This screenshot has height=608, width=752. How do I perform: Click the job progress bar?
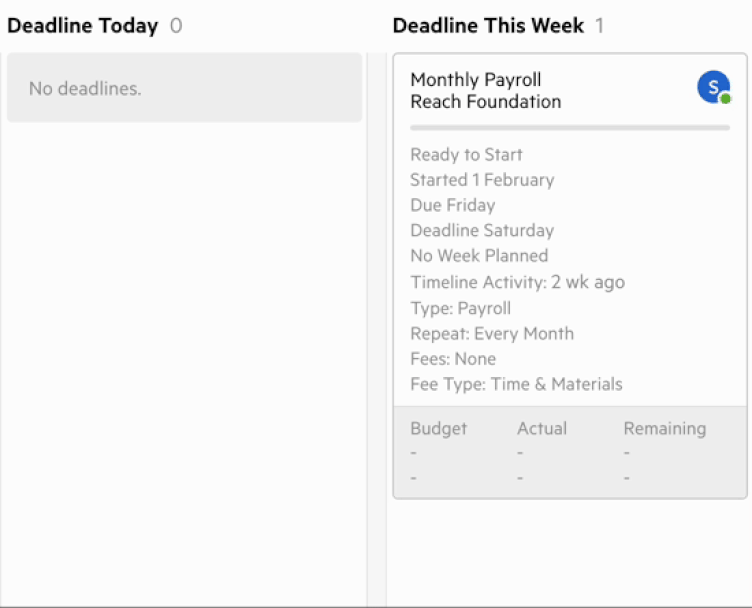(x=569, y=128)
